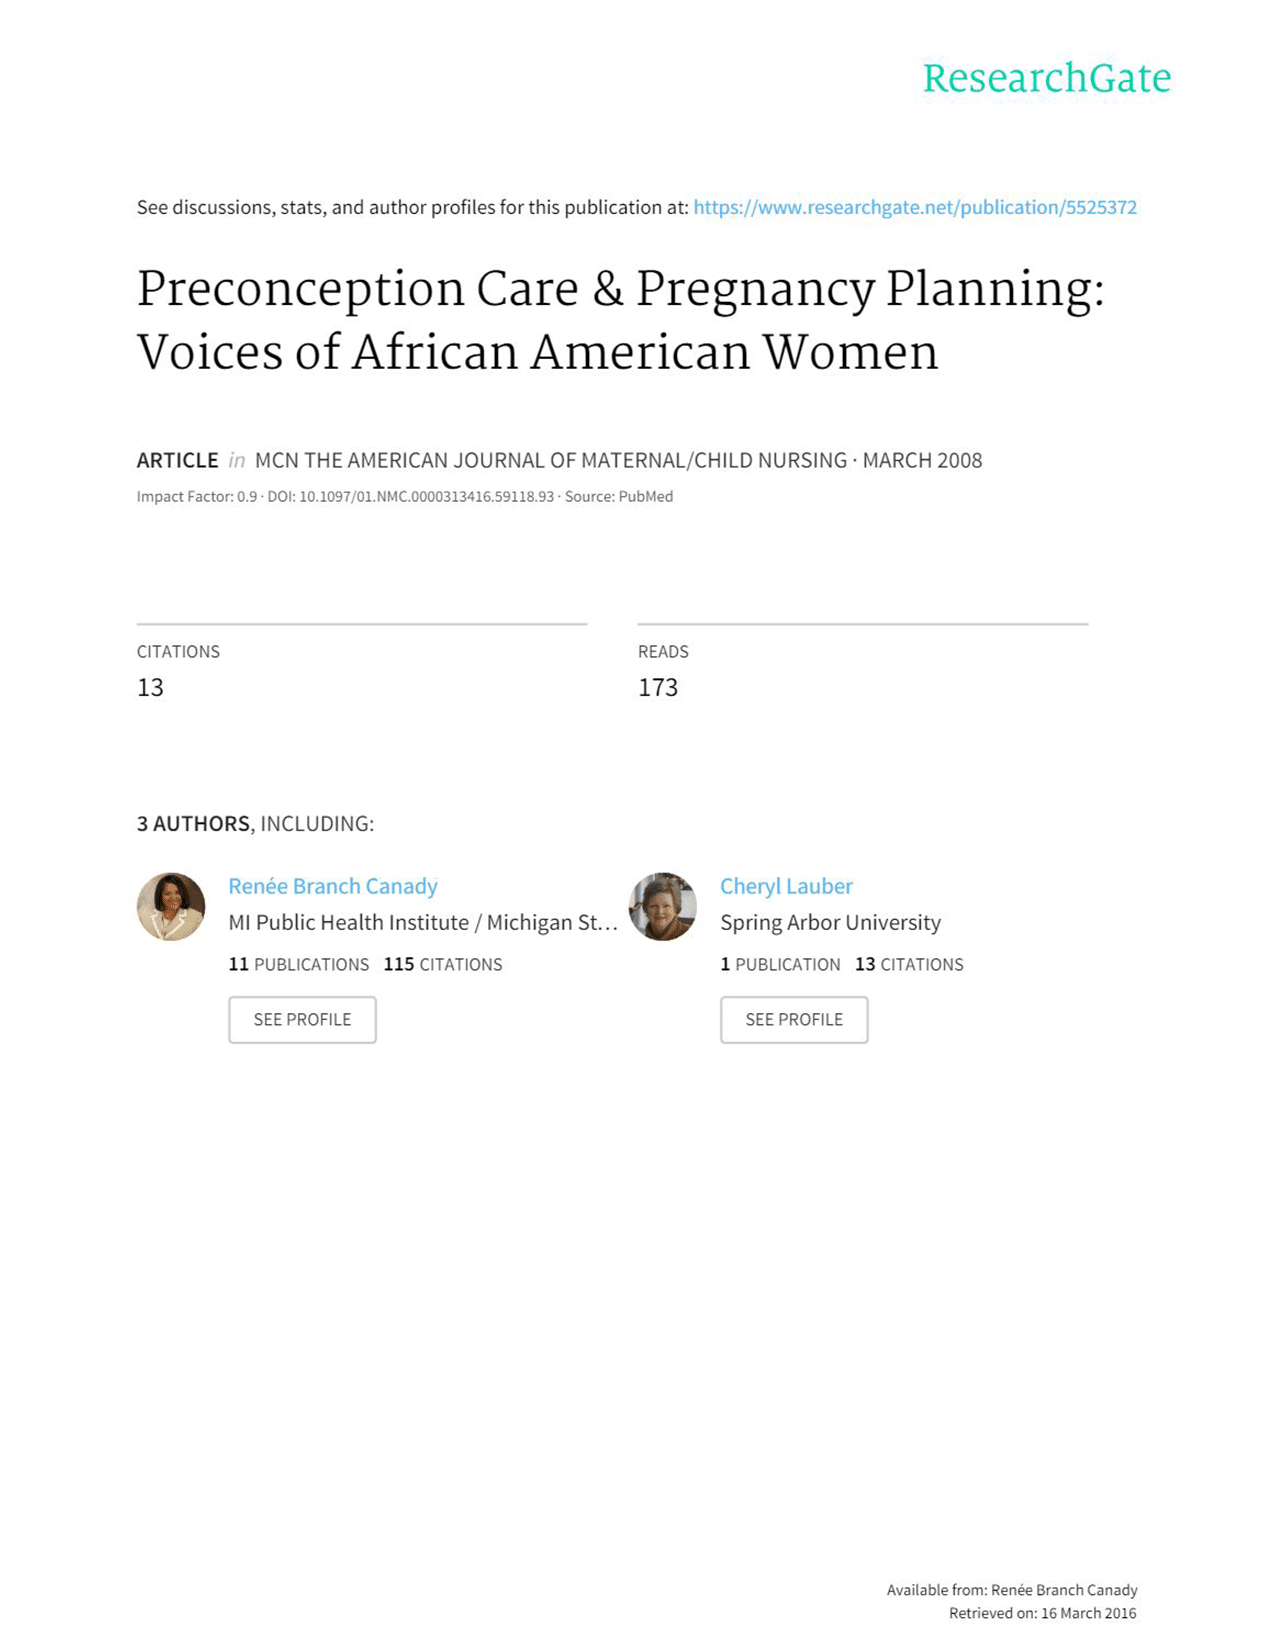Image resolution: width=1275 pixels, height=1650 pixels.
Task: Click the Spring Arbor University affiliation
Action: pyautogui.click(x=830, y=923)
